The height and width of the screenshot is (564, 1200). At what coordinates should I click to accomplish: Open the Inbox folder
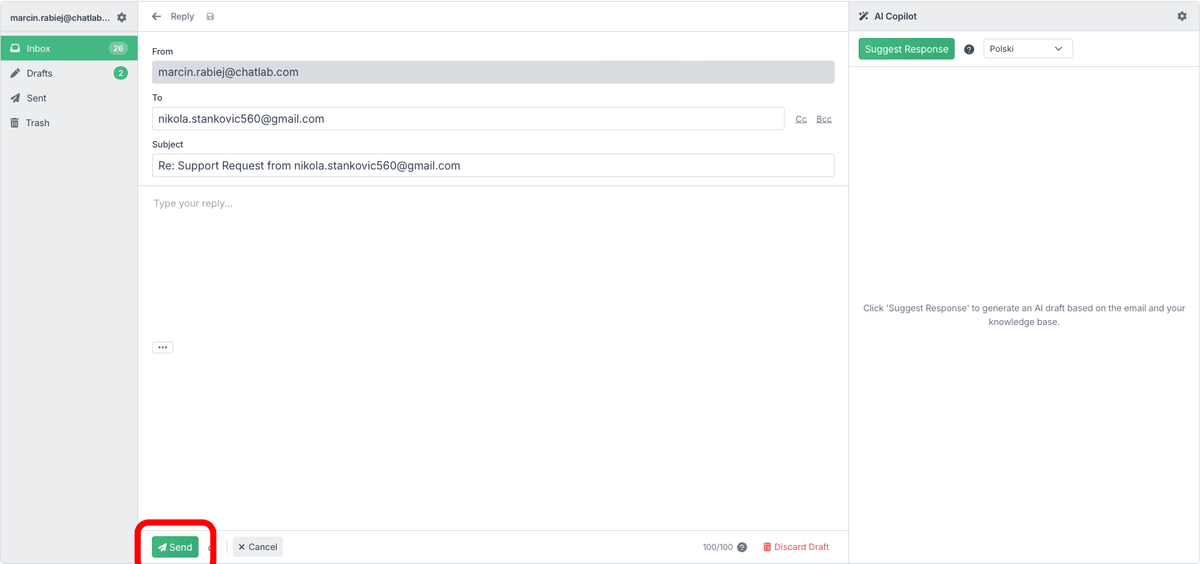click(69, 48)
